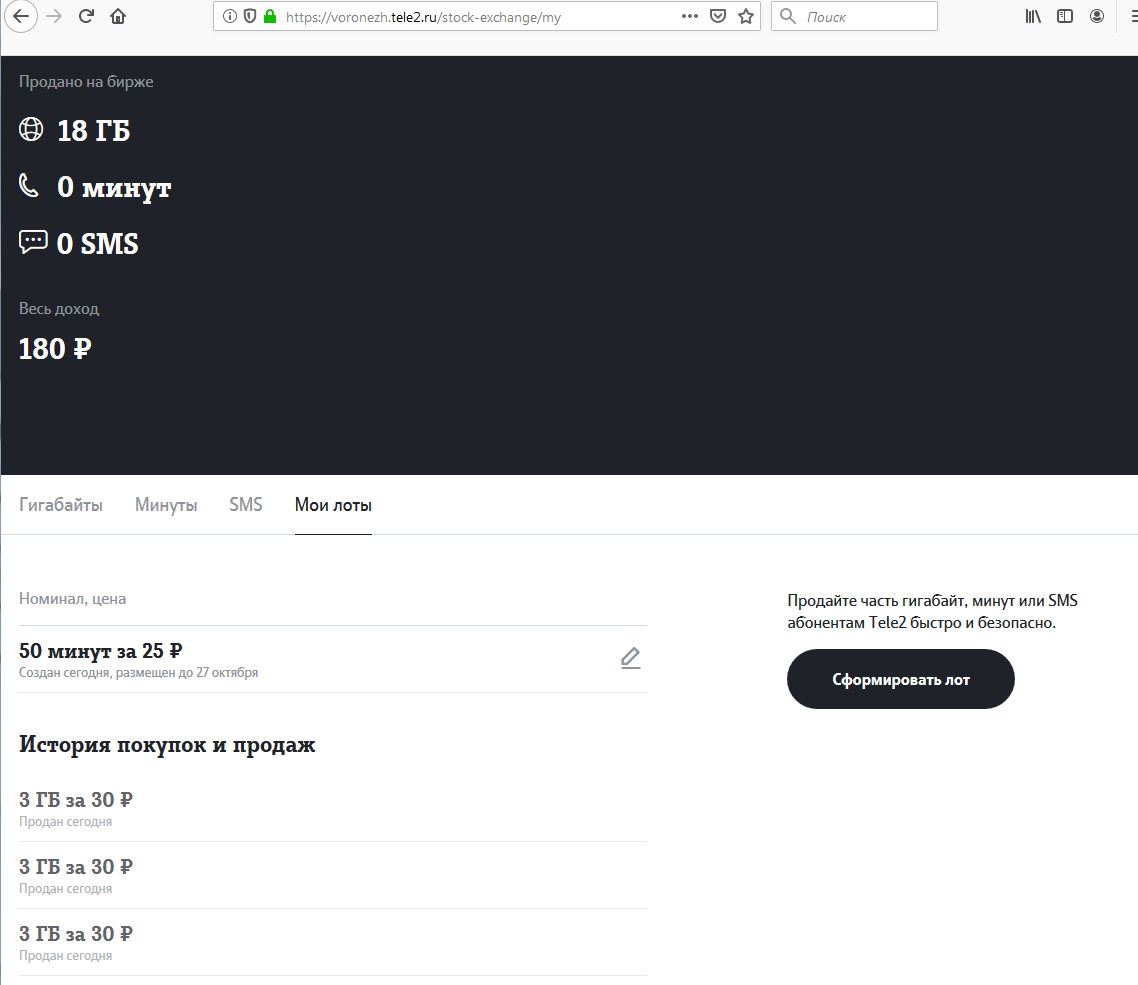Open the Library icon in toolbar
The height and width of the screenshot is (985, 1138).
pyautogui.click(x=1033, y=16)
